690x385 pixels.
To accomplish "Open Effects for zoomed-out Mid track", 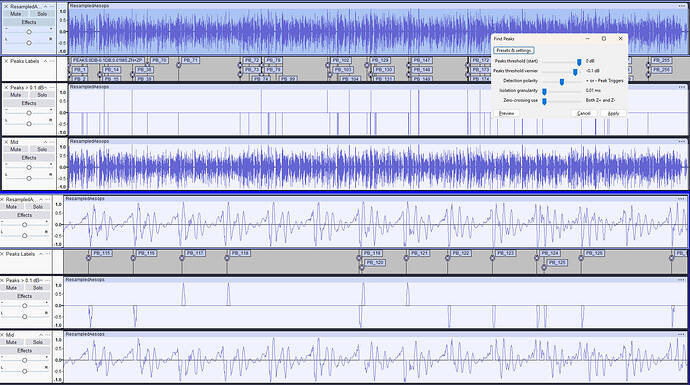I will [x=29, y=158].
